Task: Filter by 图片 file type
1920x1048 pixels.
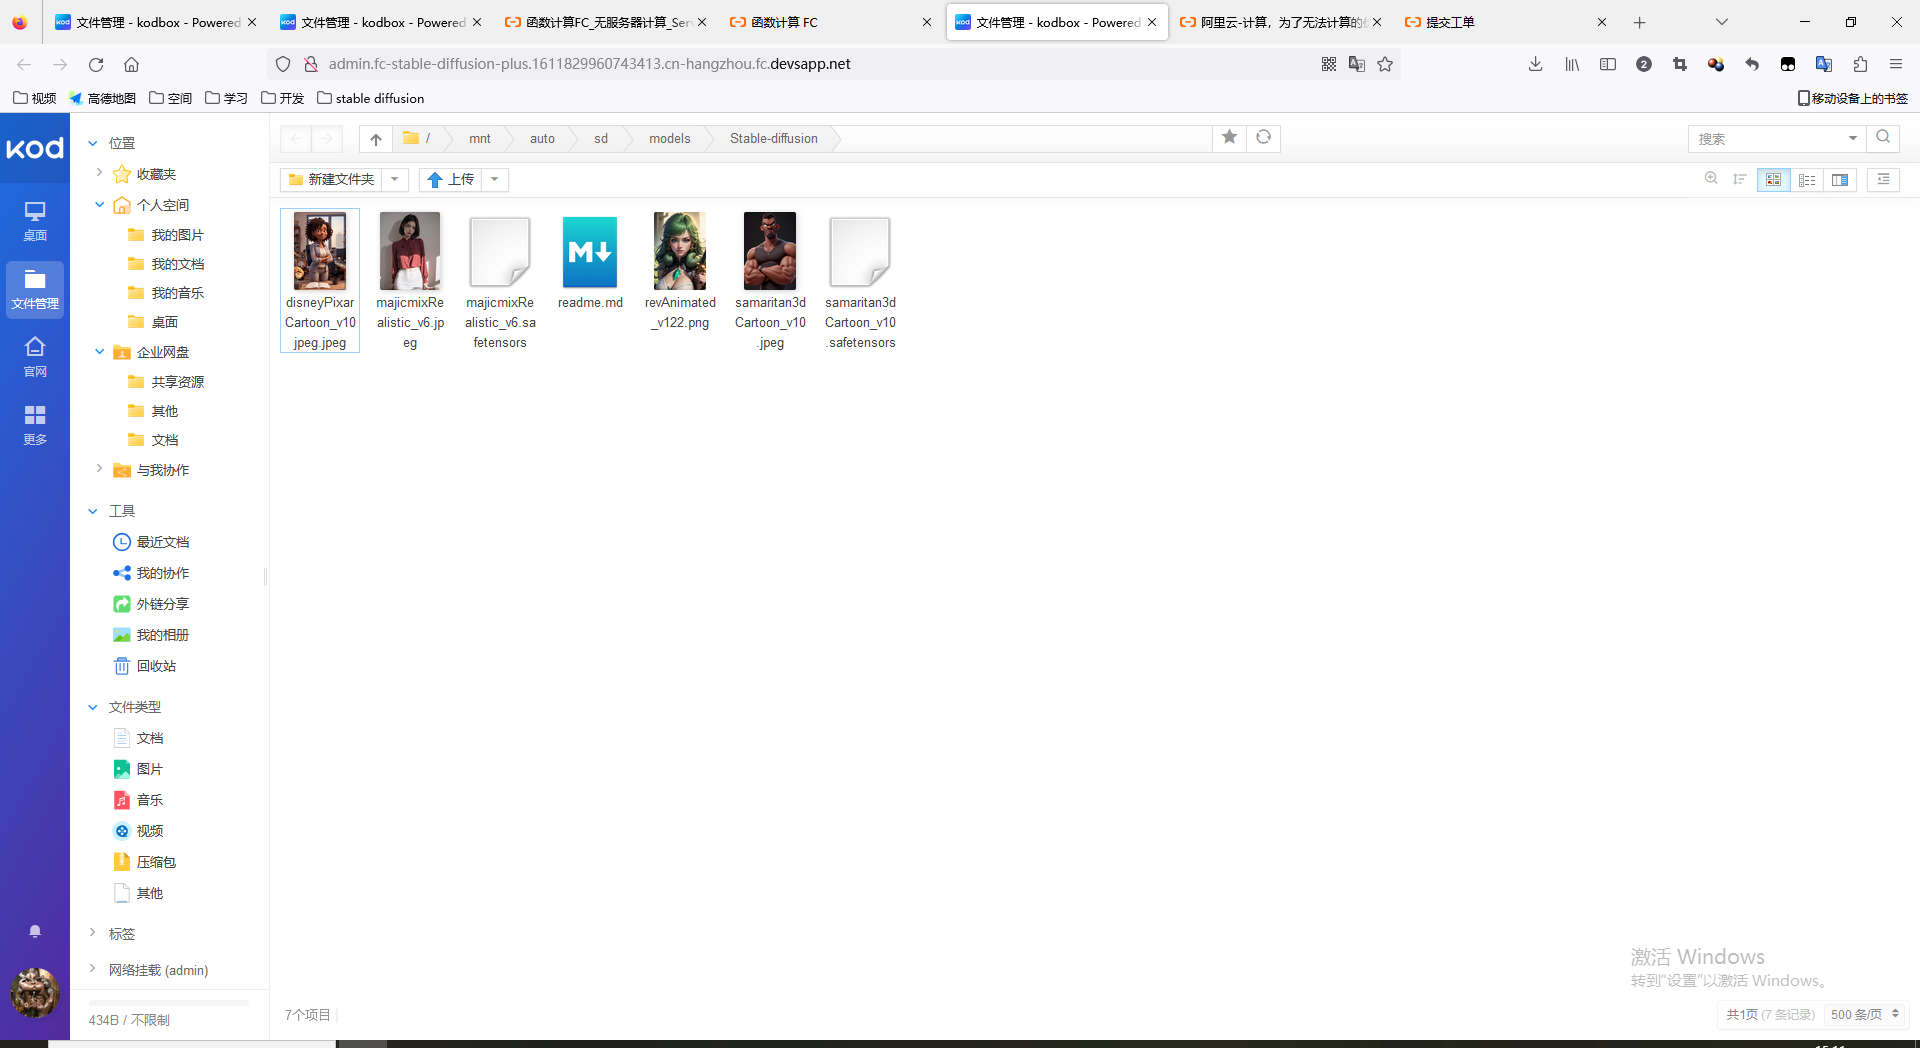Action: point(138,769)
